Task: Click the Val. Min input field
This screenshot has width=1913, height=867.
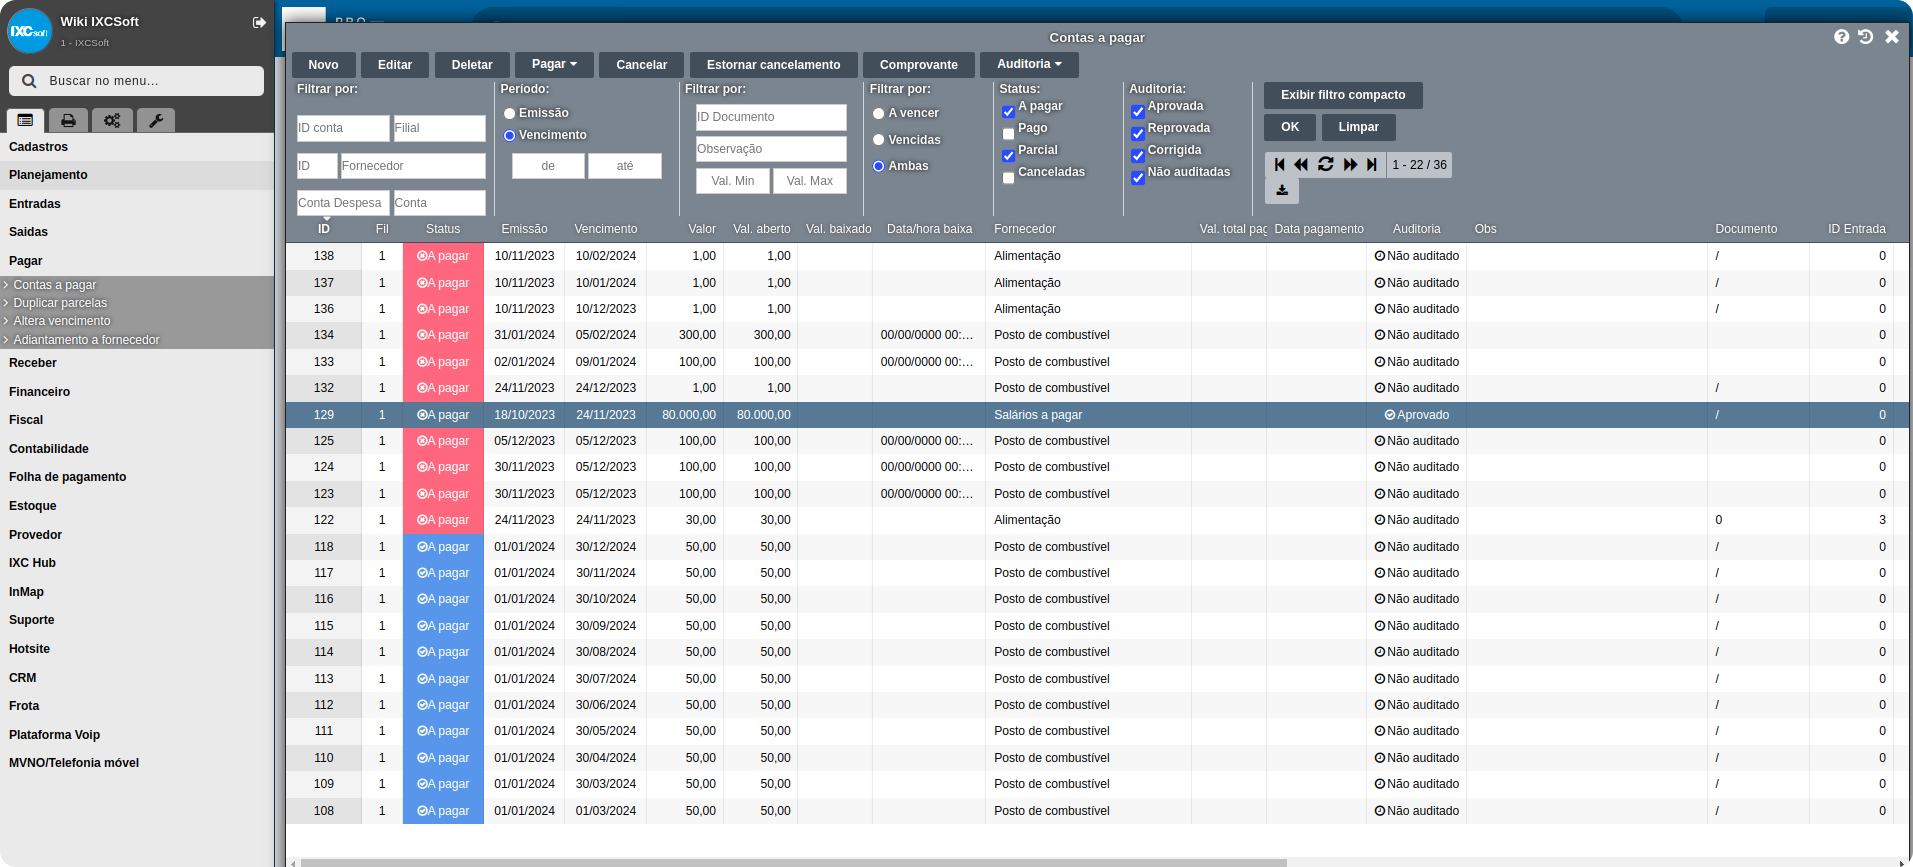Action: 733,181
